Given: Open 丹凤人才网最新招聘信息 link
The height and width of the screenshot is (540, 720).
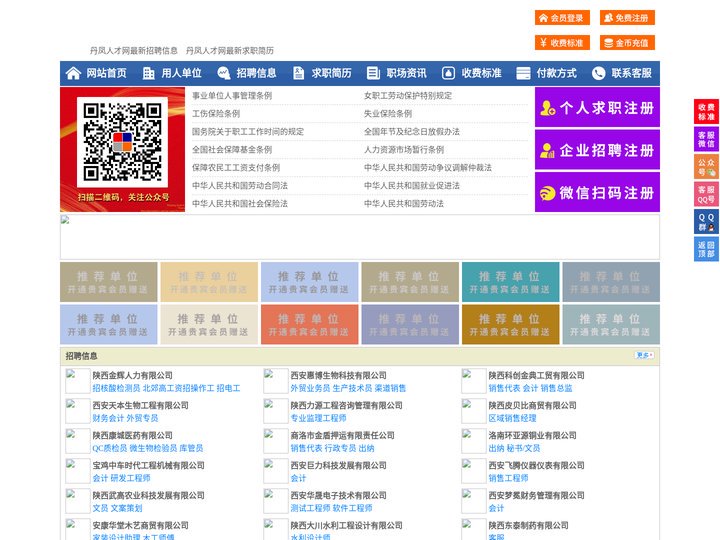Looking at the screenshot, I should pos(134,51).
